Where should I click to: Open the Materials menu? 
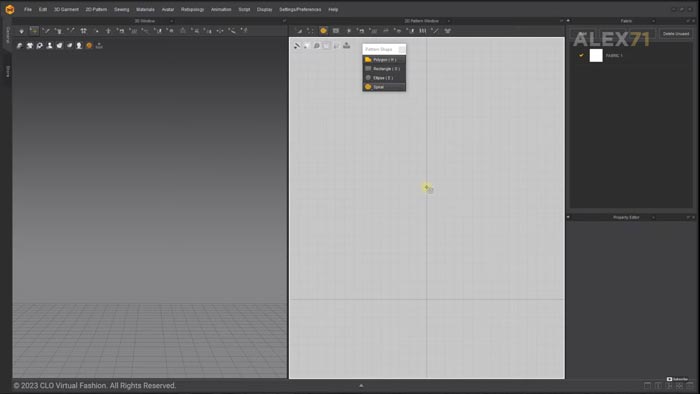[145, 9]
